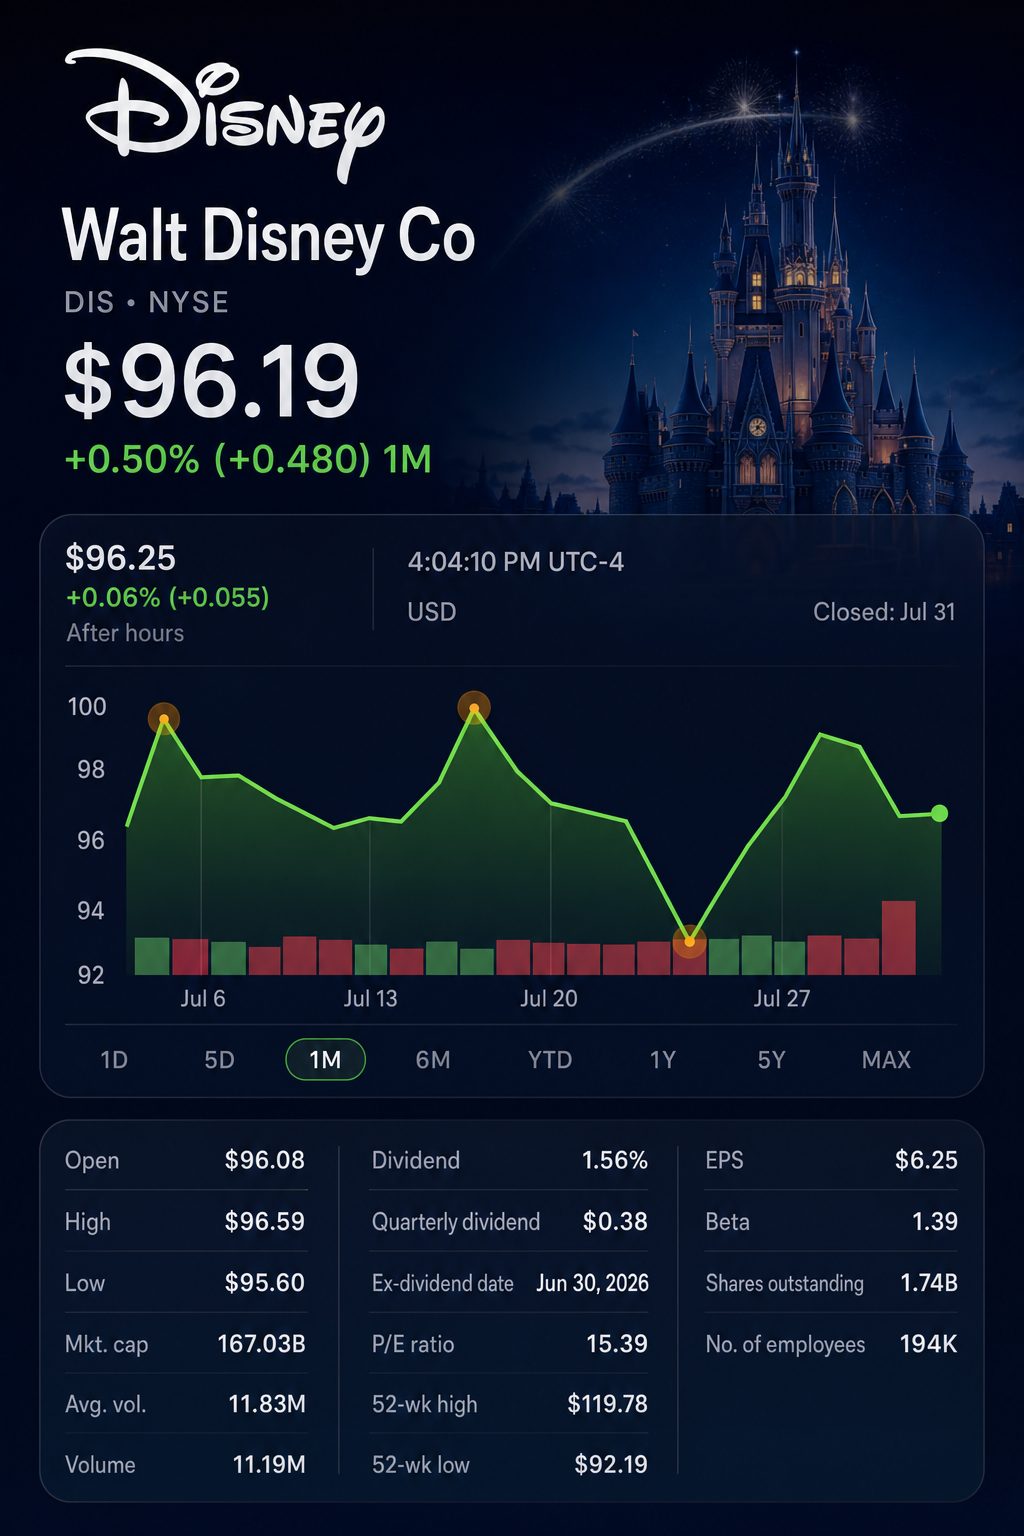The height and width of the screenshot is (1536, 1024).
Task: Click the P/E ratio label
Action: point(413,1344)
